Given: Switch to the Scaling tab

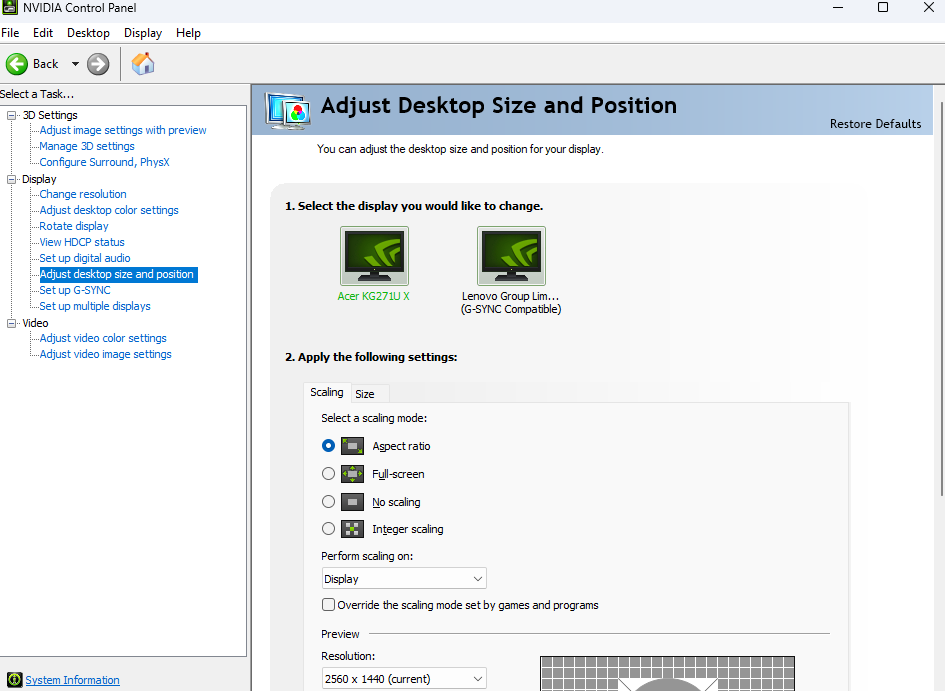Looking at the screenshot, I should point(327,392).
